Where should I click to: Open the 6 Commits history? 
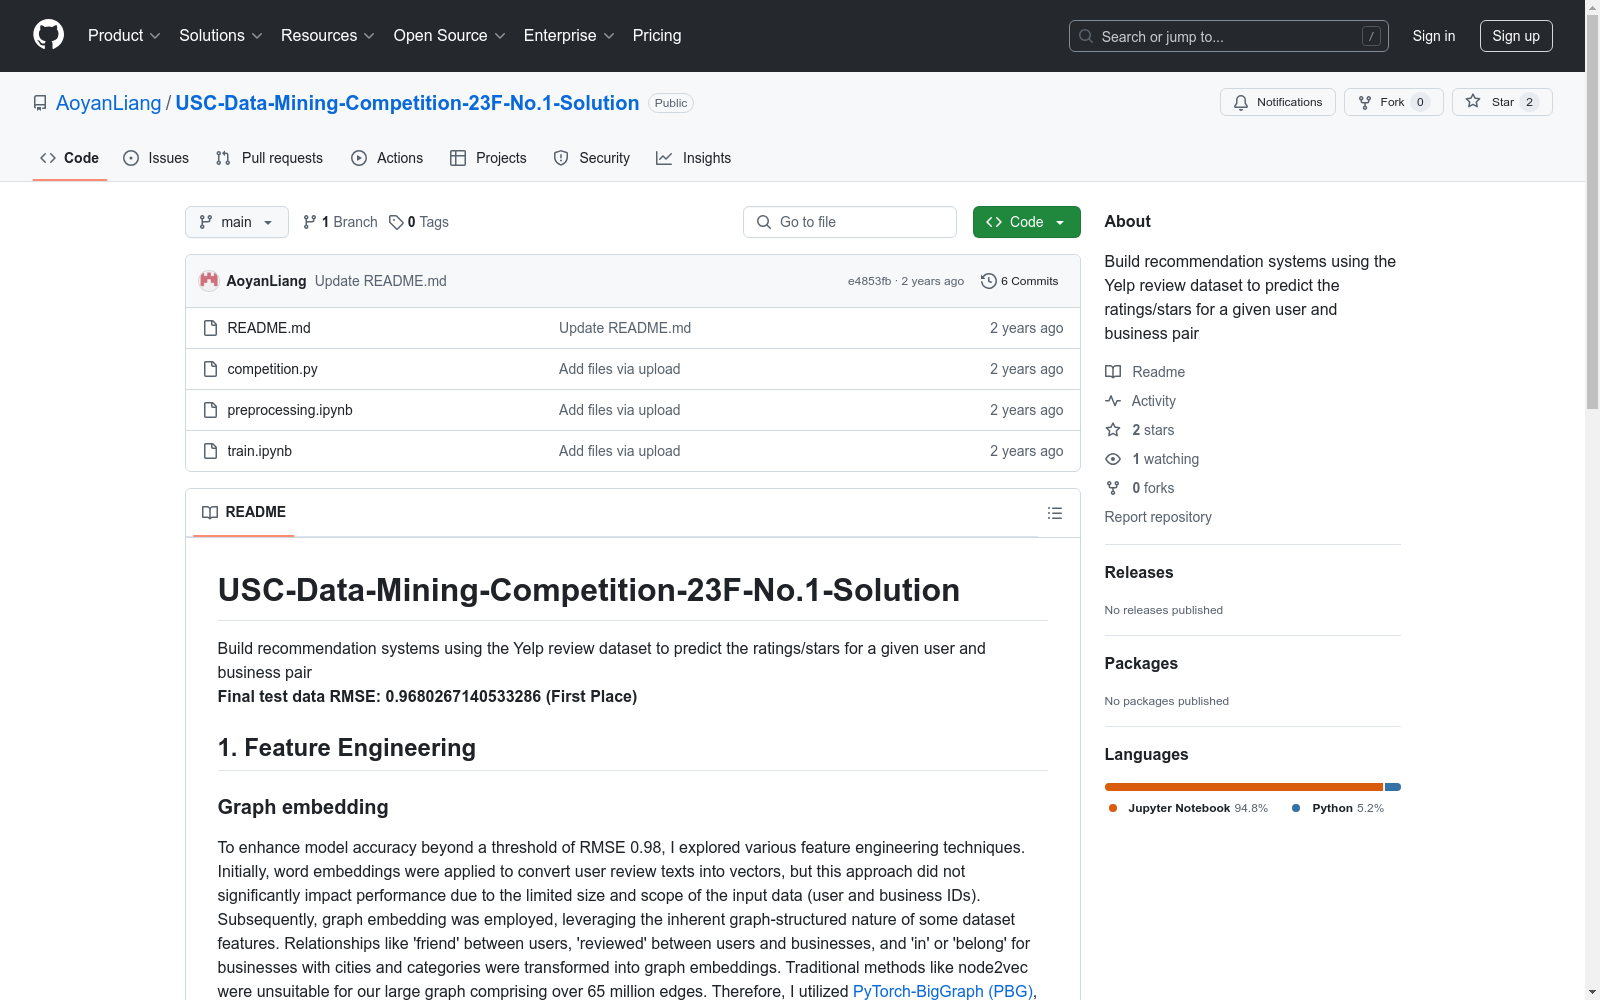click(1019, 281)
